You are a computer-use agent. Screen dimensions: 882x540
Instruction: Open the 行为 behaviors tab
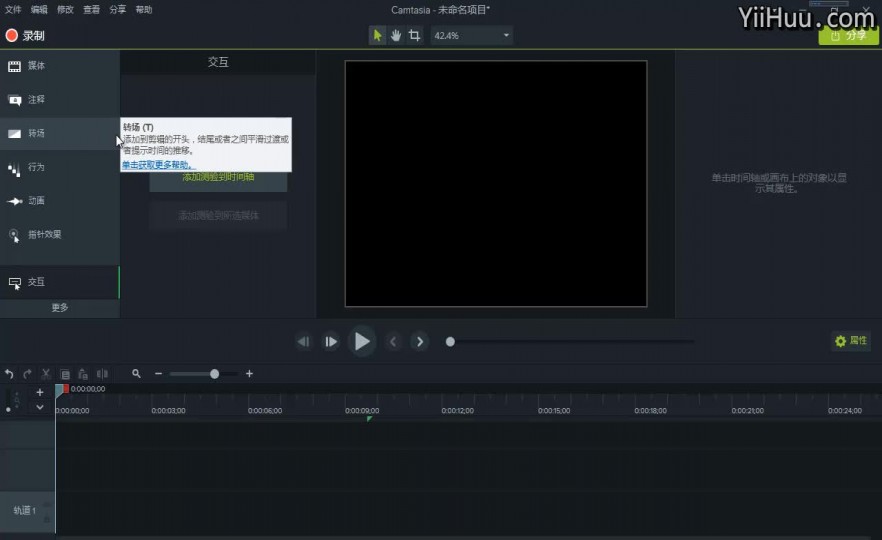pyautogui.click(x=60, y=168)
